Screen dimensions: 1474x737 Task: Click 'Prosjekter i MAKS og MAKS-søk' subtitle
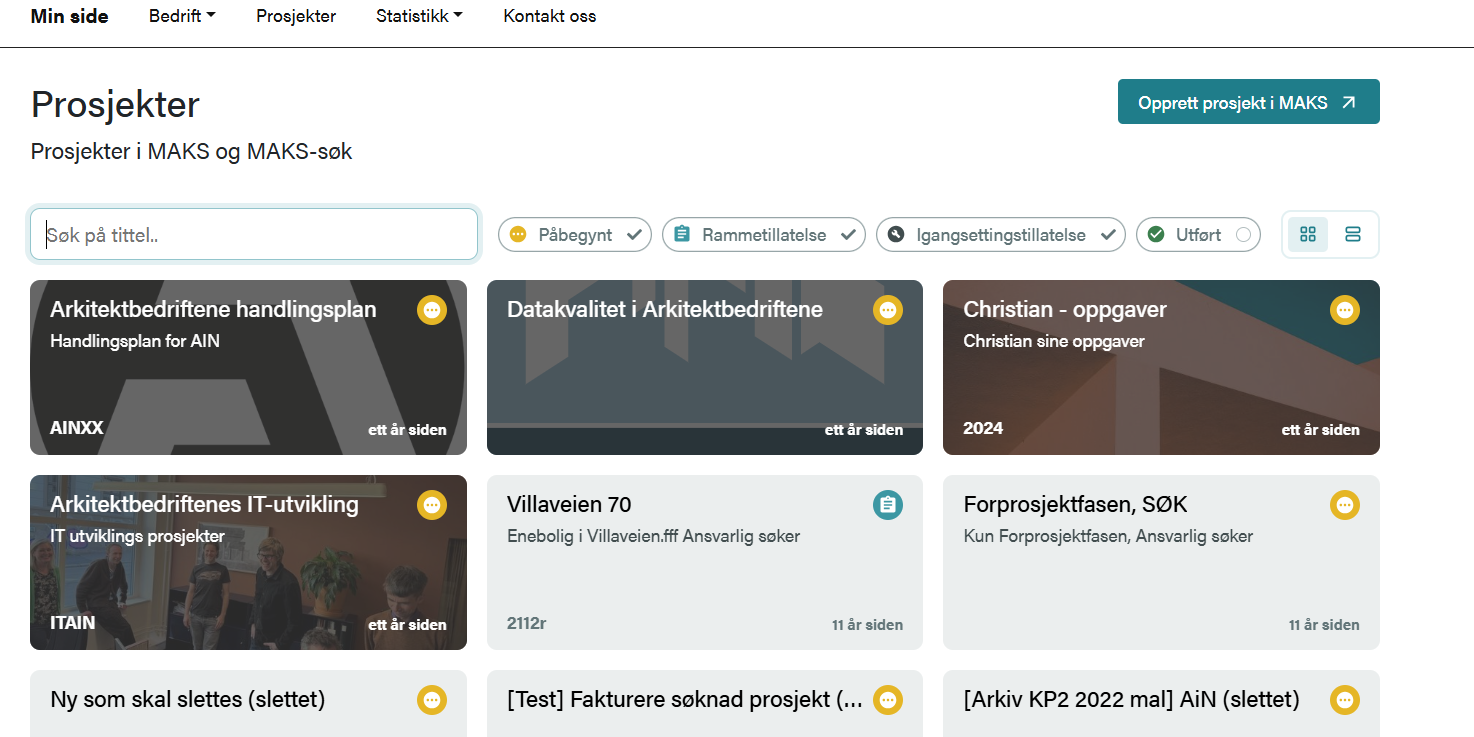click(192, 152)
